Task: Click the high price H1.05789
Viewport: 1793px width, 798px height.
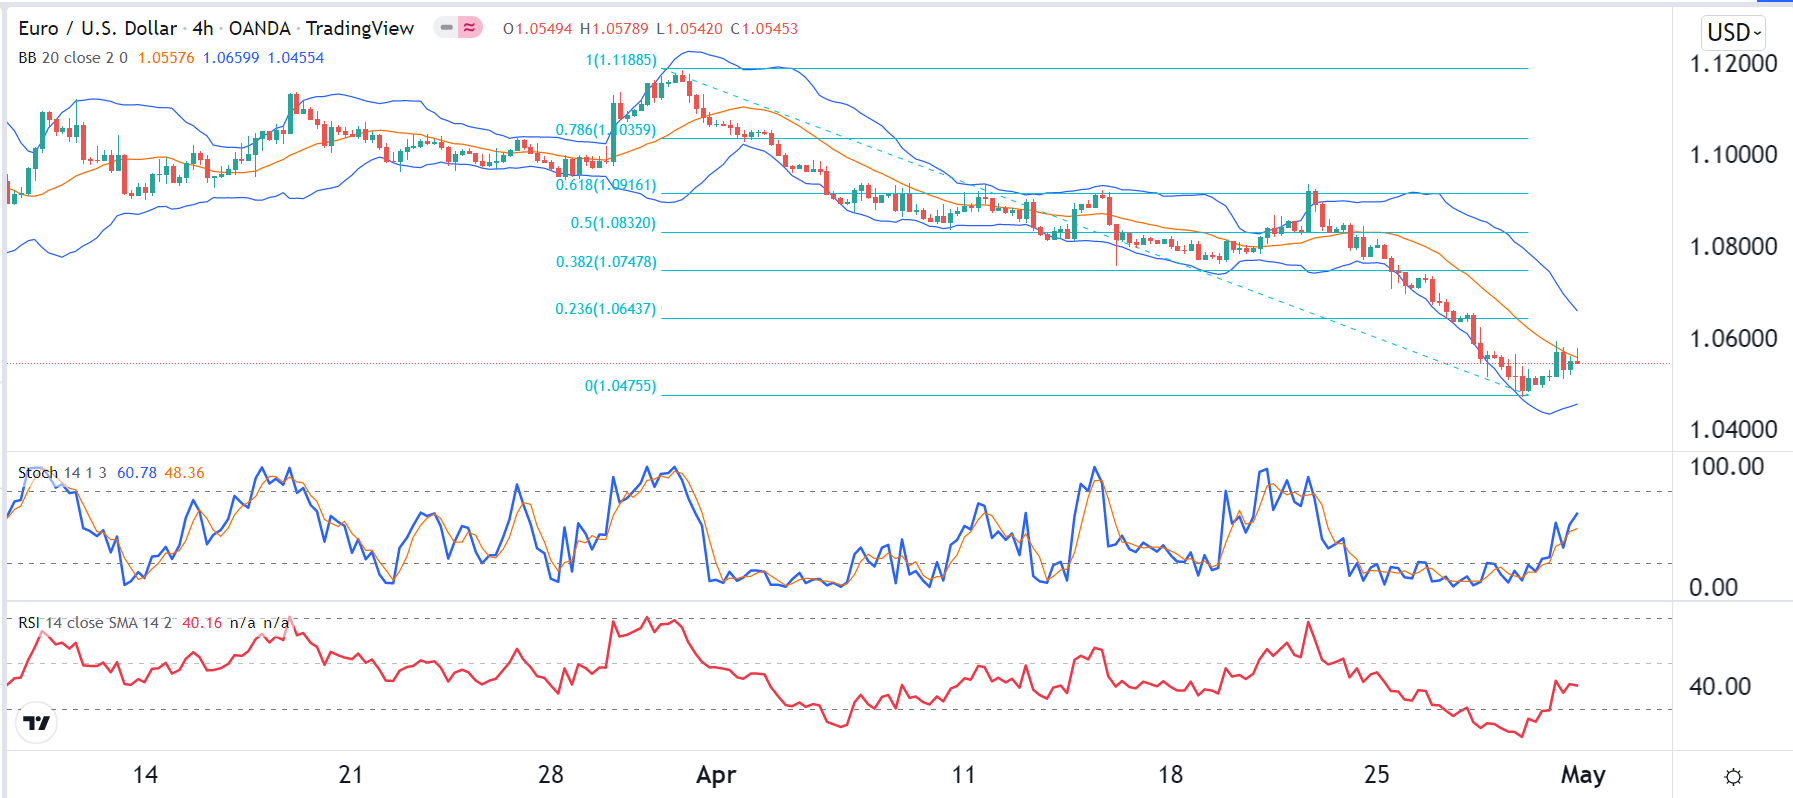Action: coord(614,28)
